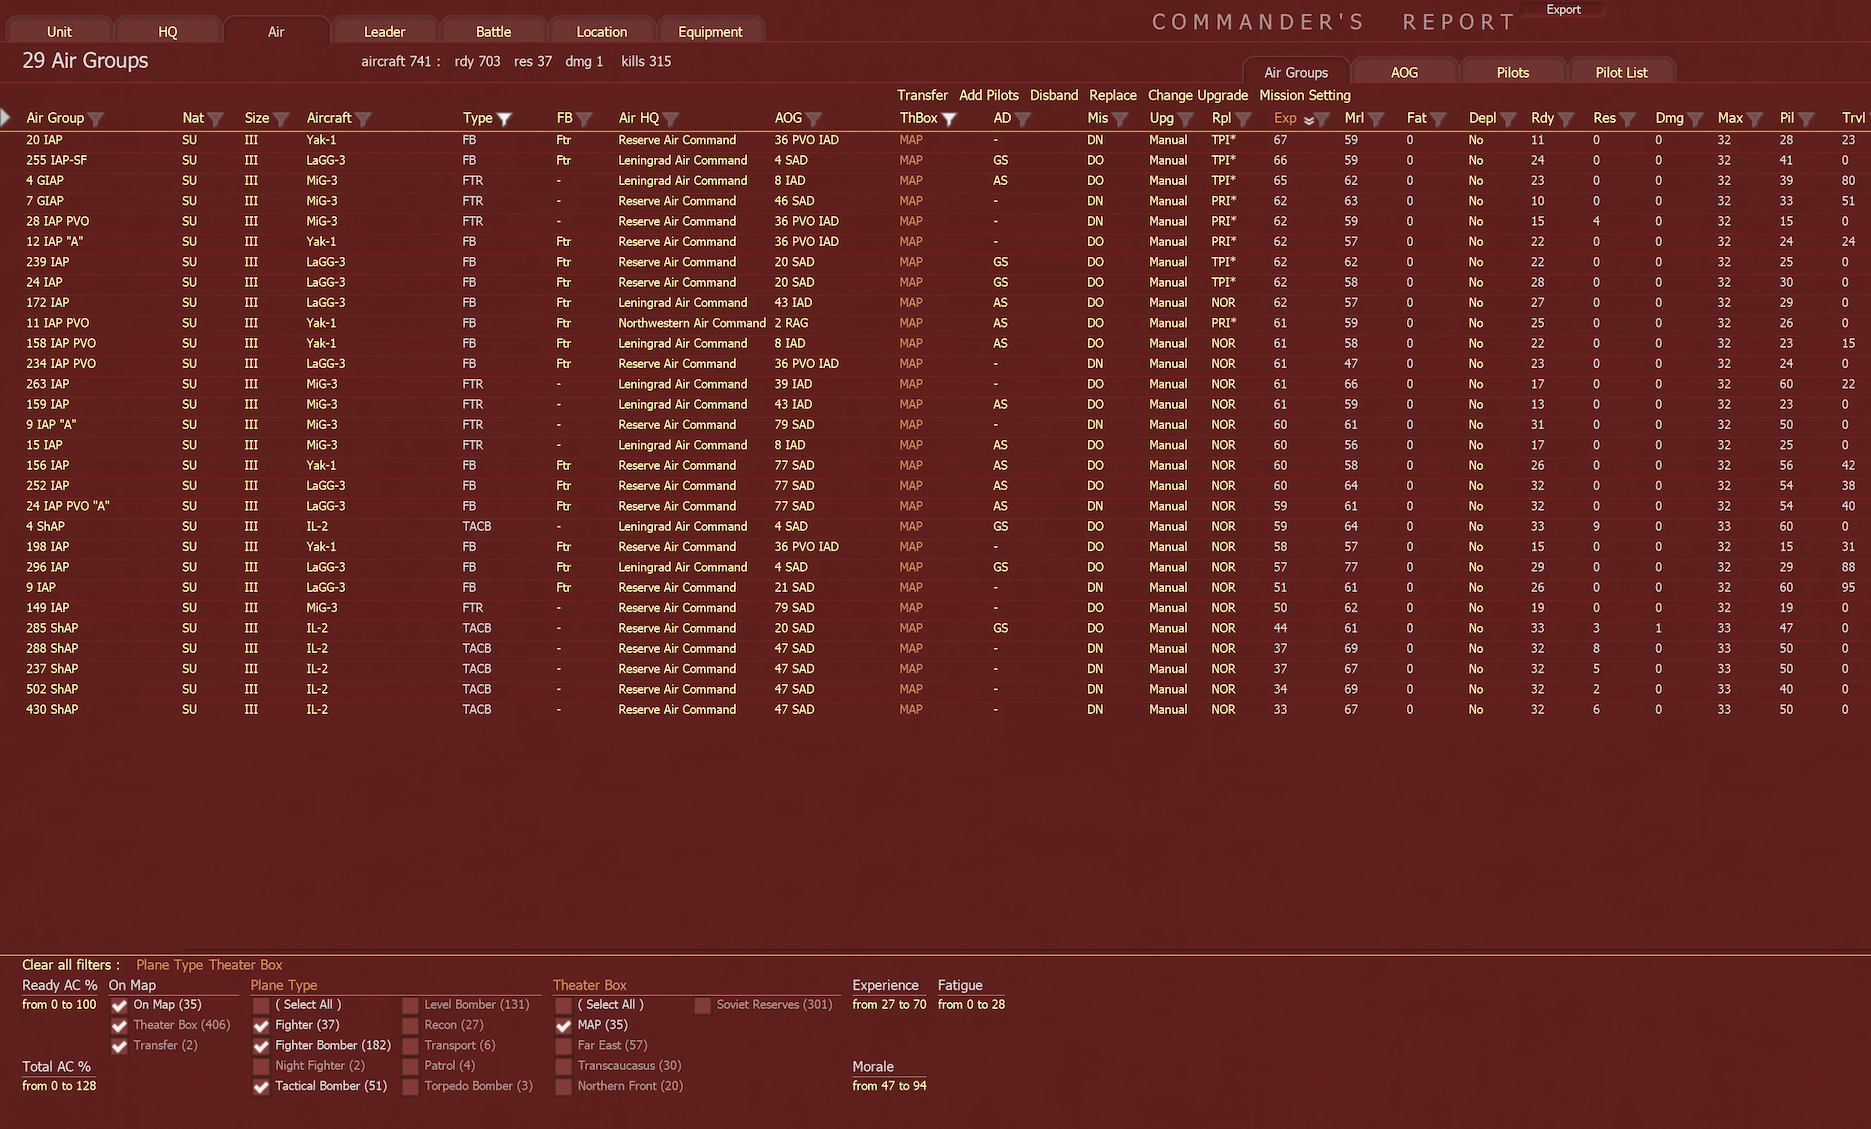Switch to the Unit tab
Screen dimensions: 1871x1129
tap(59, 31)
